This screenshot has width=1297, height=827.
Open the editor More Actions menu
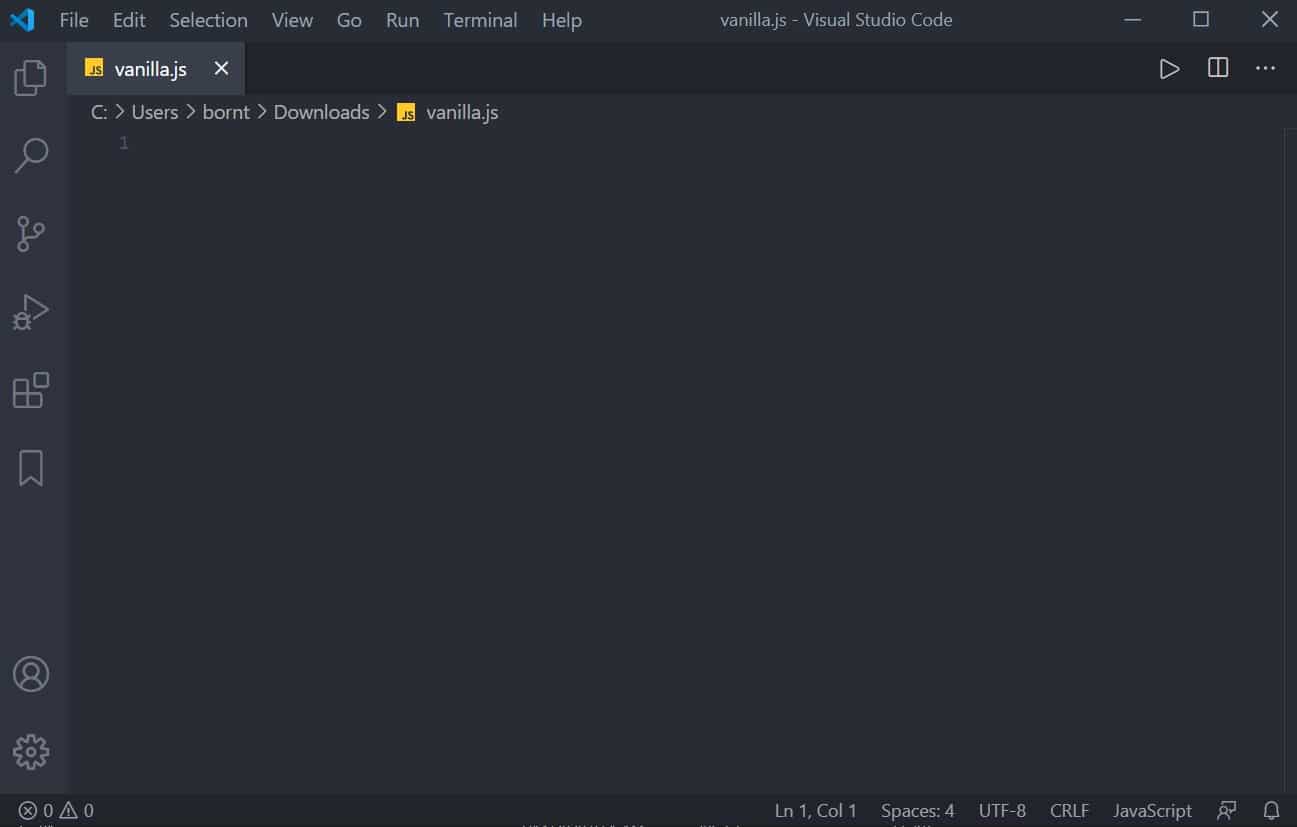tap(1265, 68)
